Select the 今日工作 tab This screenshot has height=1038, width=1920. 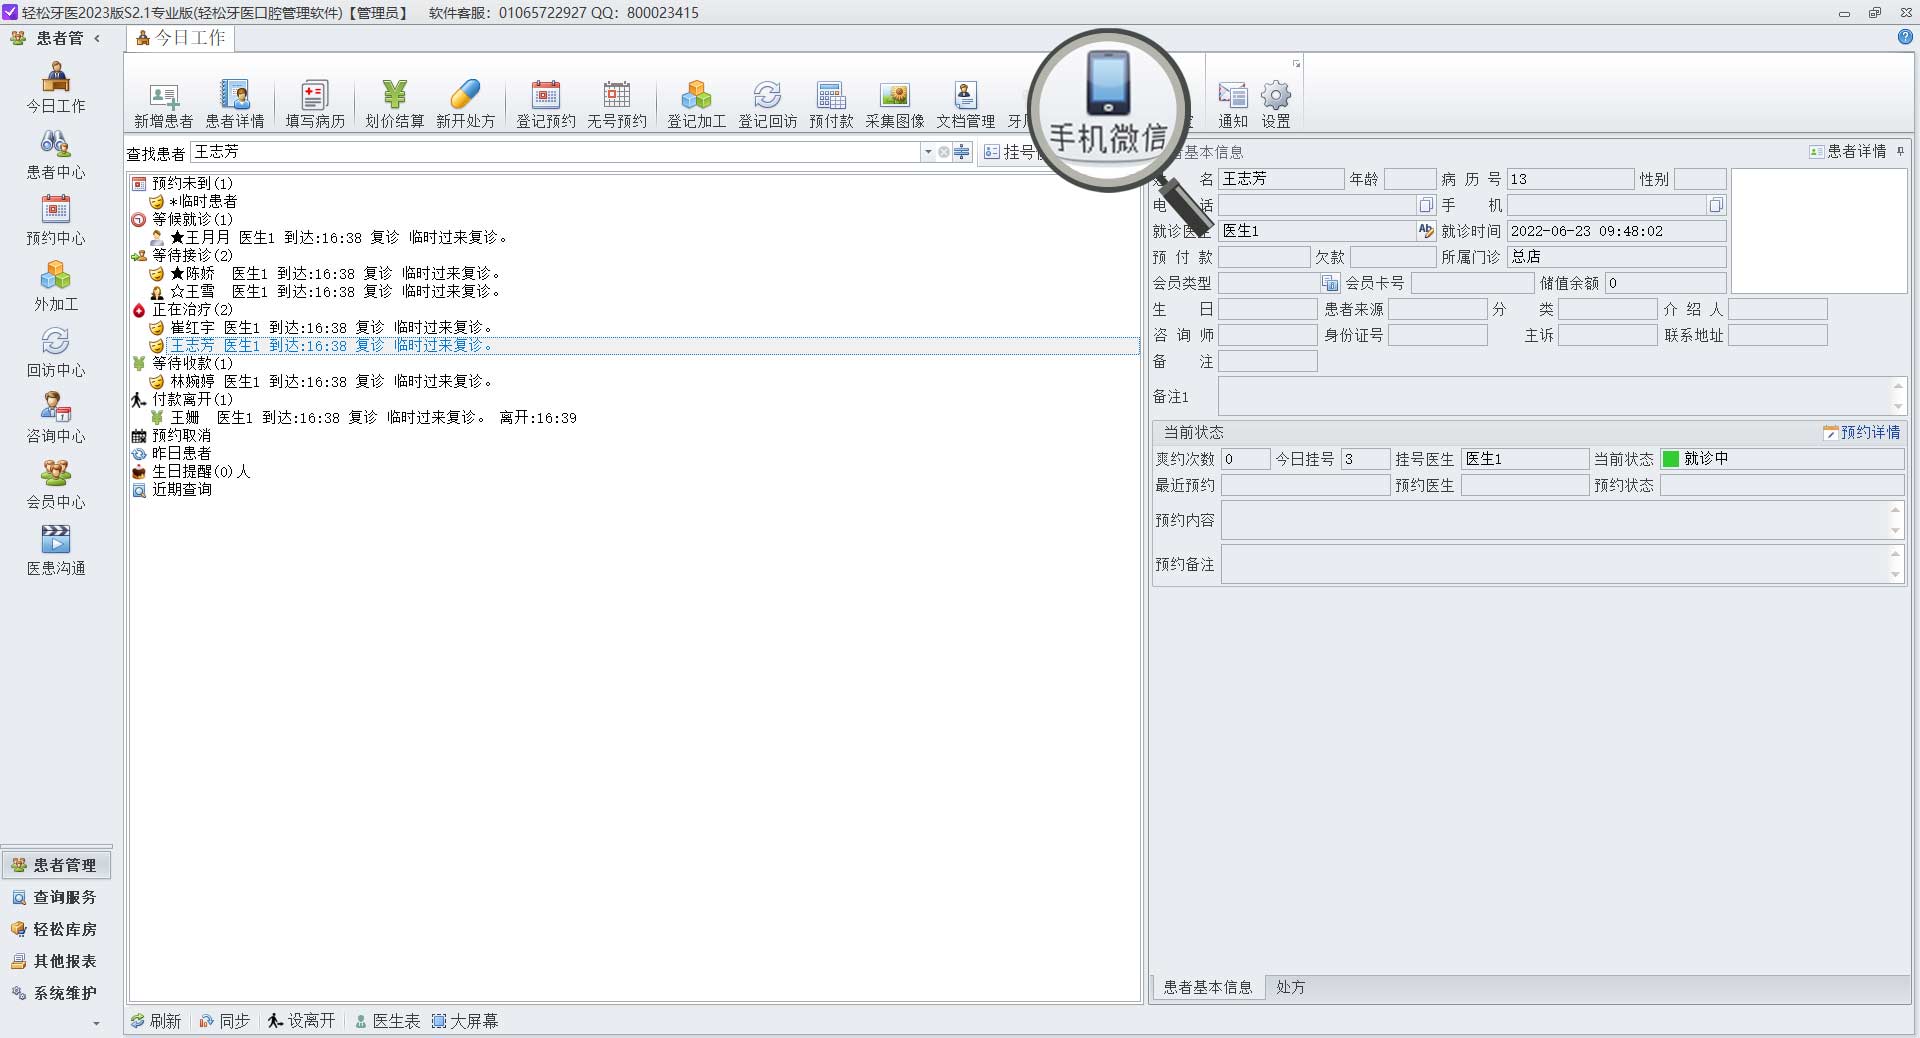[181, 38]
